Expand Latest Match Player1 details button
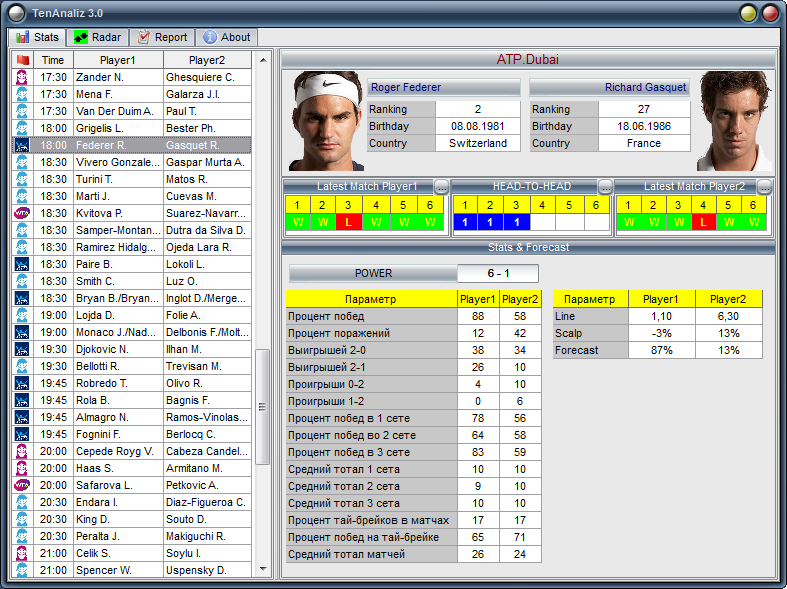The image size is (787, 589). pyautogui.click(x=441, y=187)
